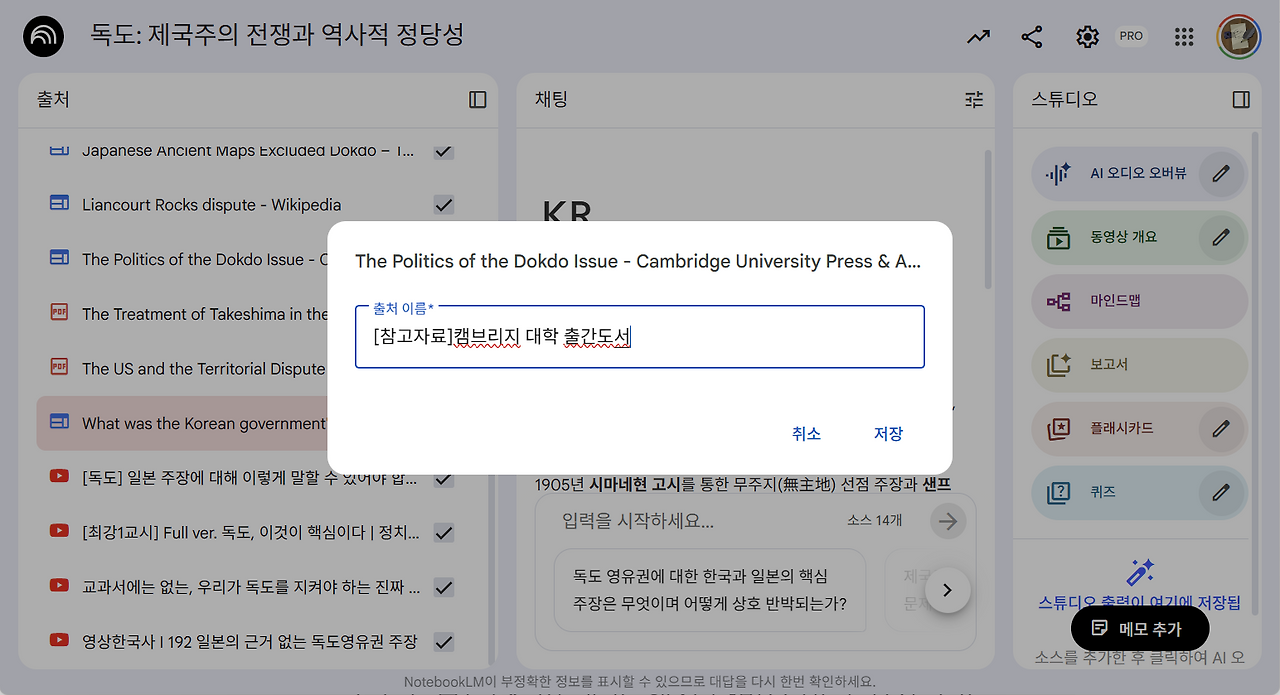Open The US and the Territorial Dispute source
The height and width of the screenshot is (695, 1280).
[204, 369]
